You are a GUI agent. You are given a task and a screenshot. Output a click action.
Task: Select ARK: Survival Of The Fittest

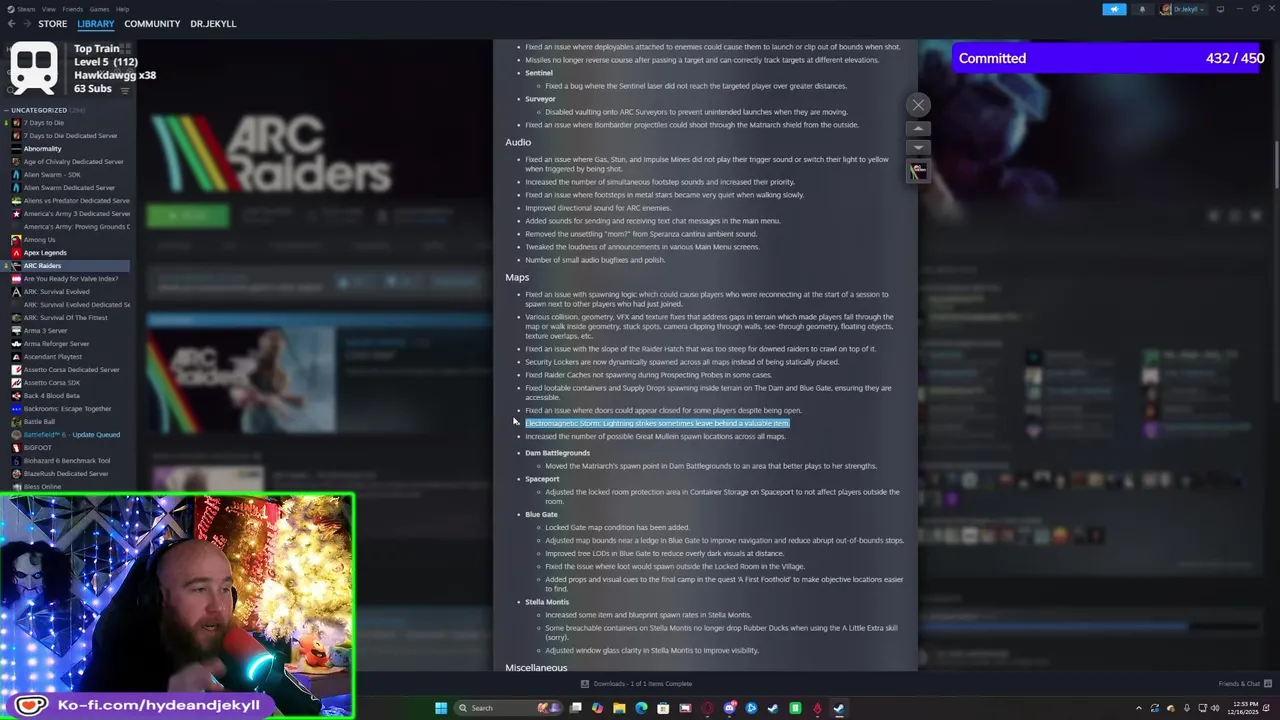[65, 318]
